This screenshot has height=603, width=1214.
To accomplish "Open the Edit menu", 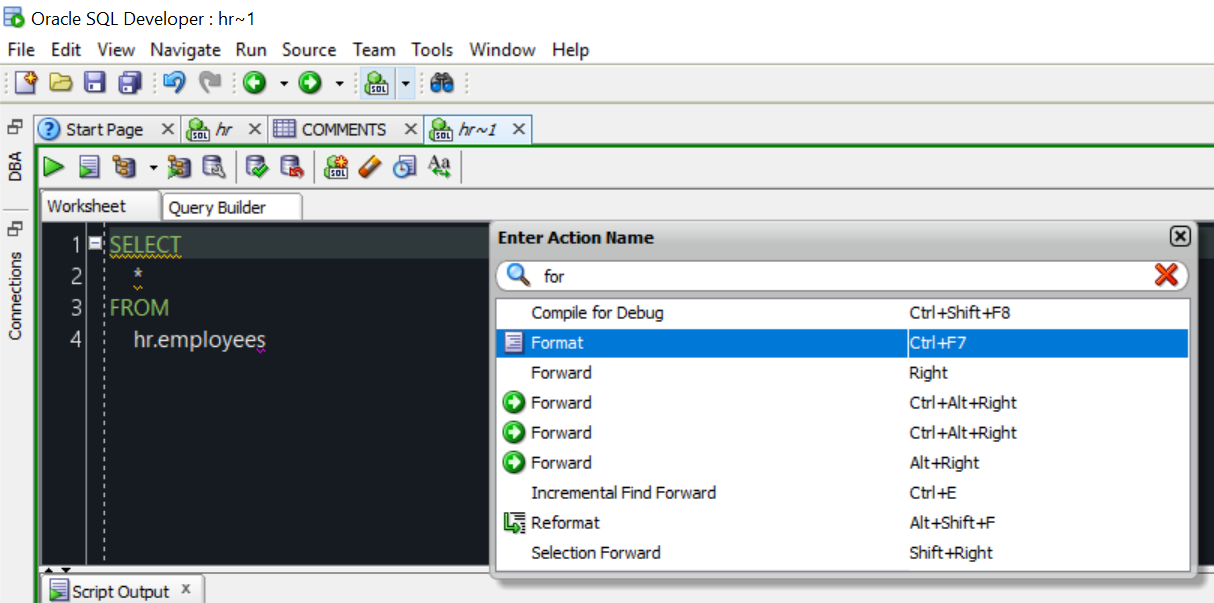I will tap(66, 49).
